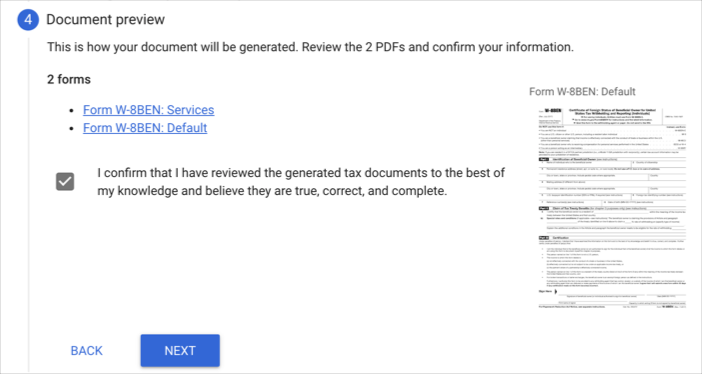Click the BACK button
The height and width of the screenshot is (374, 702).
[x=86, y=351]
